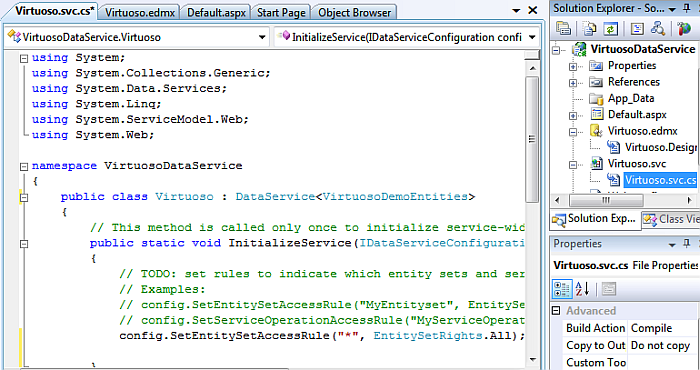This screenshot has height=370, width=700.
Task: Collapse the Virtuoso.edmx node
Action: tap(573, 132)
